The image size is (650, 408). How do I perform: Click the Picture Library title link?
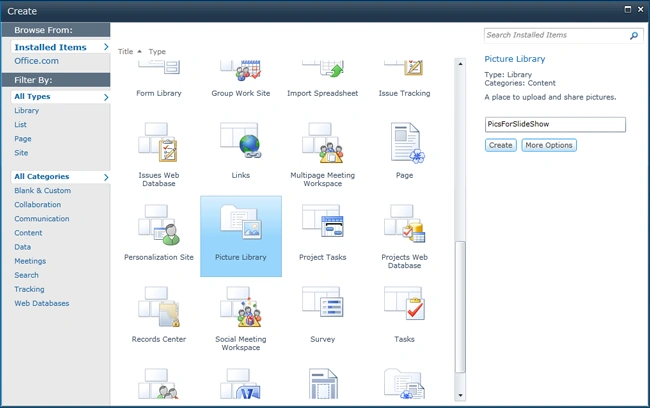click(515, 59)
